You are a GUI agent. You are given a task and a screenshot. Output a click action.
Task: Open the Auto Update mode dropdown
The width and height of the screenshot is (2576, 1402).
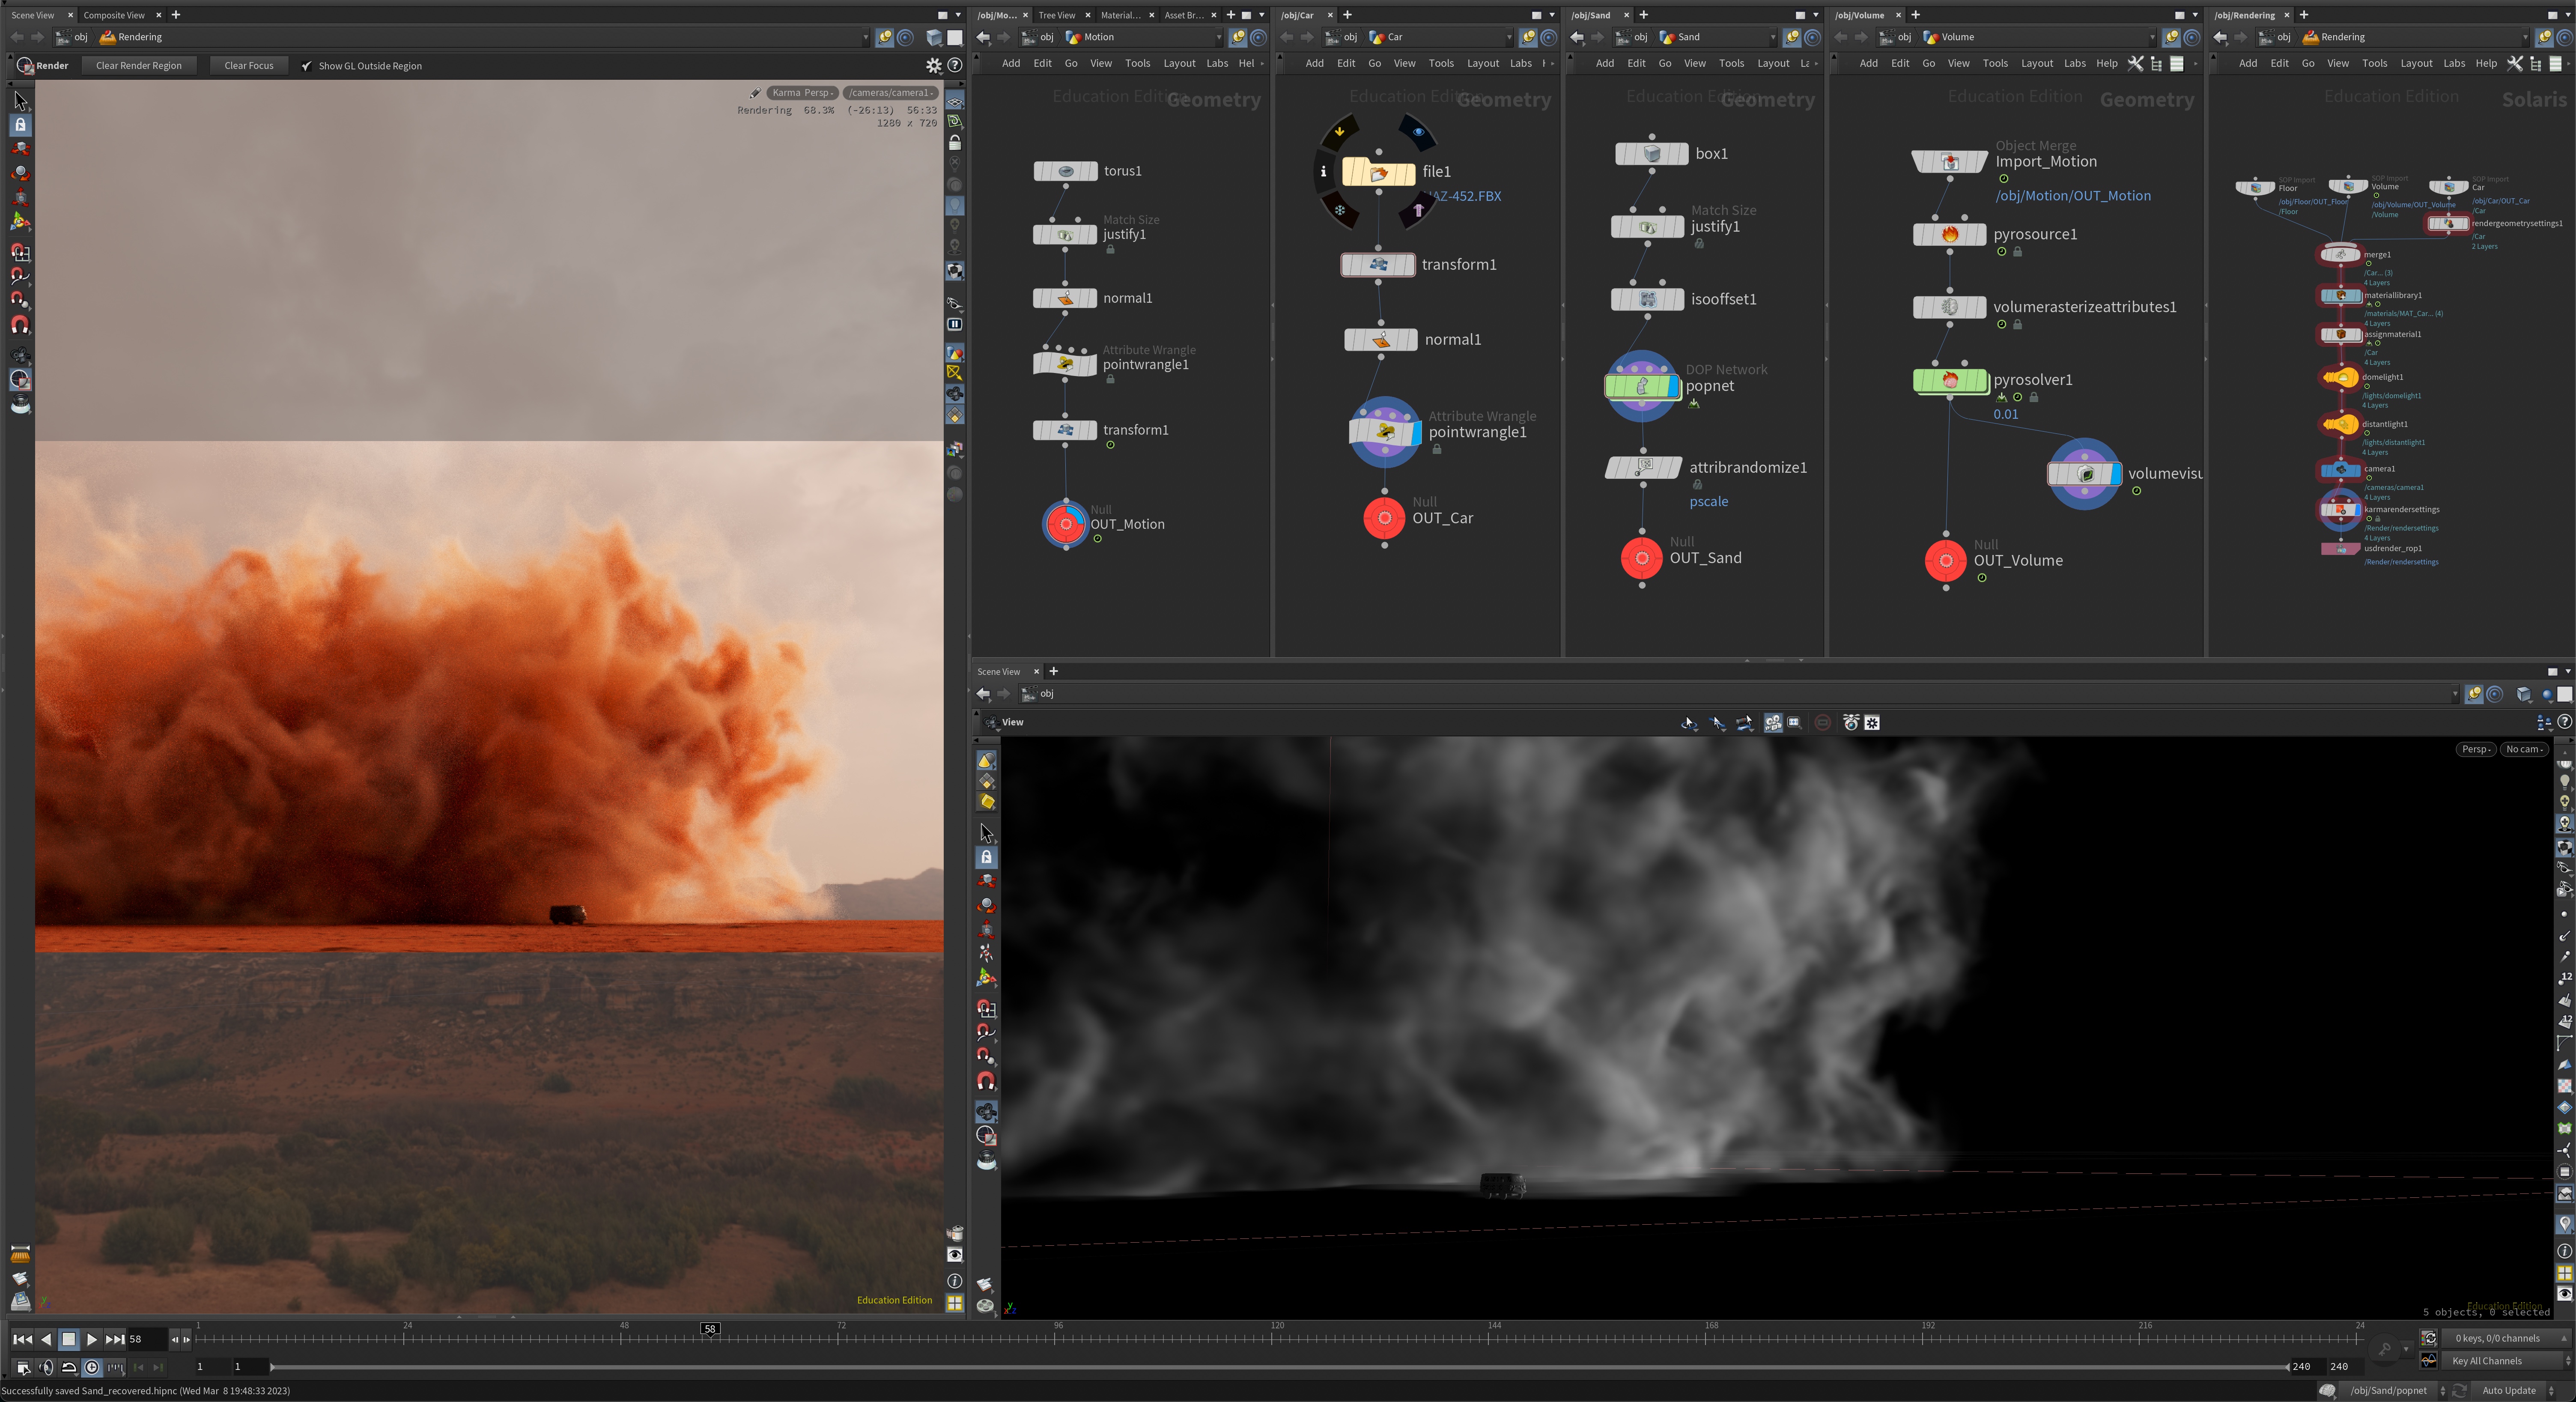(x=2514, y=1391)
